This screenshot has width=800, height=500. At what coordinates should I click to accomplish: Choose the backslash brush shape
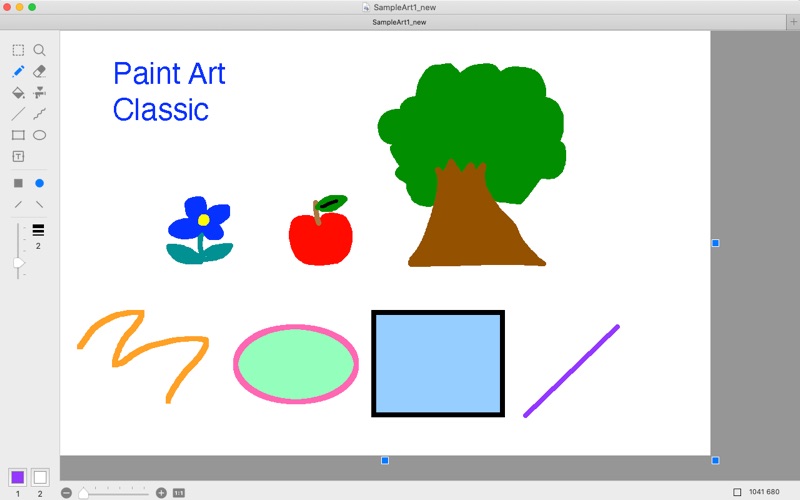pos(39,205)
